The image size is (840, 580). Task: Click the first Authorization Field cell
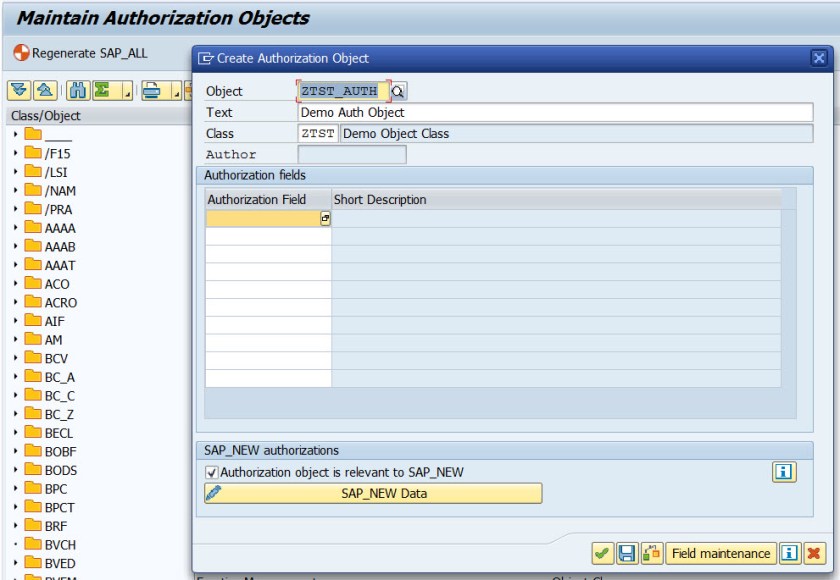[x=262, y=218]
